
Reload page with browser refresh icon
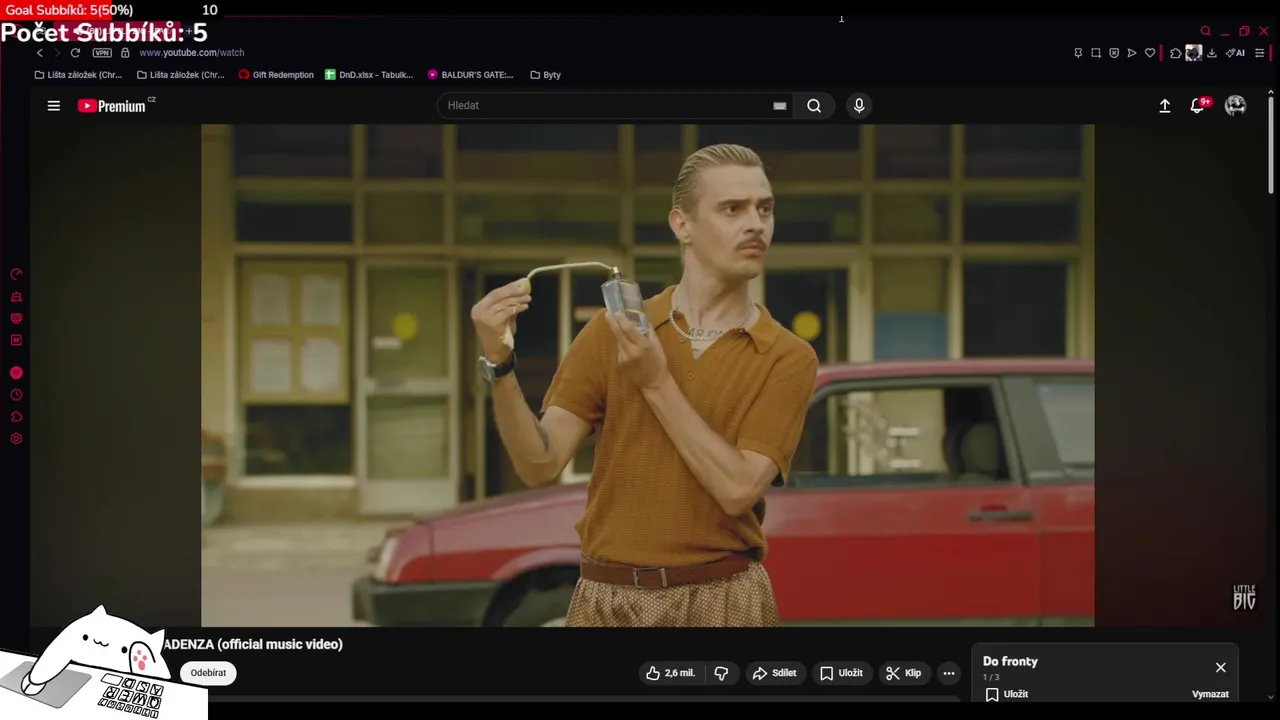coord(75,53)
